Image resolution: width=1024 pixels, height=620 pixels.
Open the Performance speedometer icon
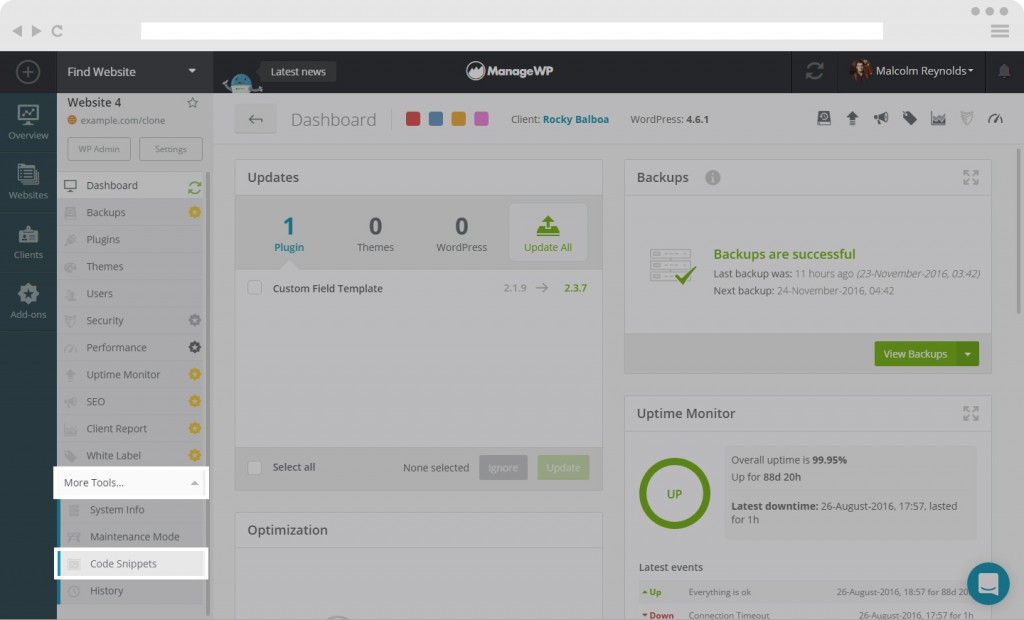(995, 118)
